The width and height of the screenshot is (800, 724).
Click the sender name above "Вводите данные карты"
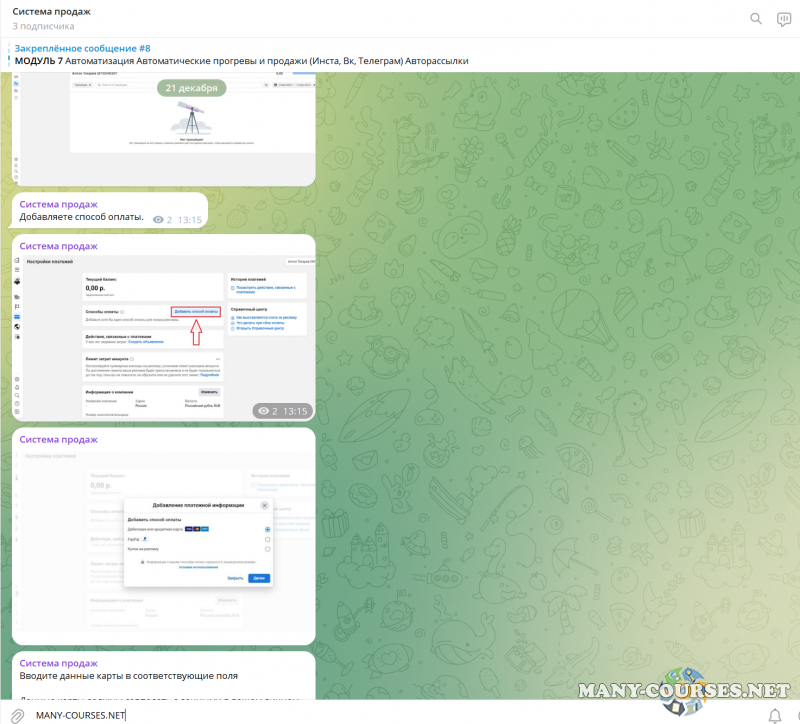[x=59, y=663]
